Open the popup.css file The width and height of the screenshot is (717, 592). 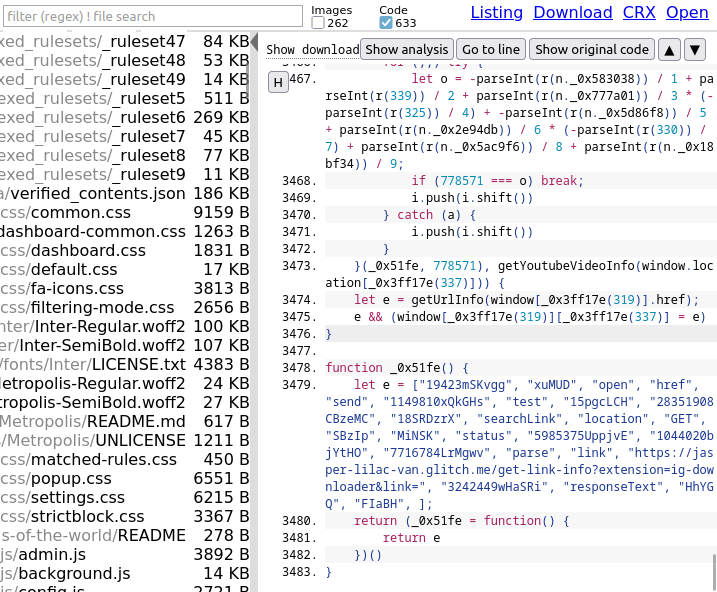124,479
